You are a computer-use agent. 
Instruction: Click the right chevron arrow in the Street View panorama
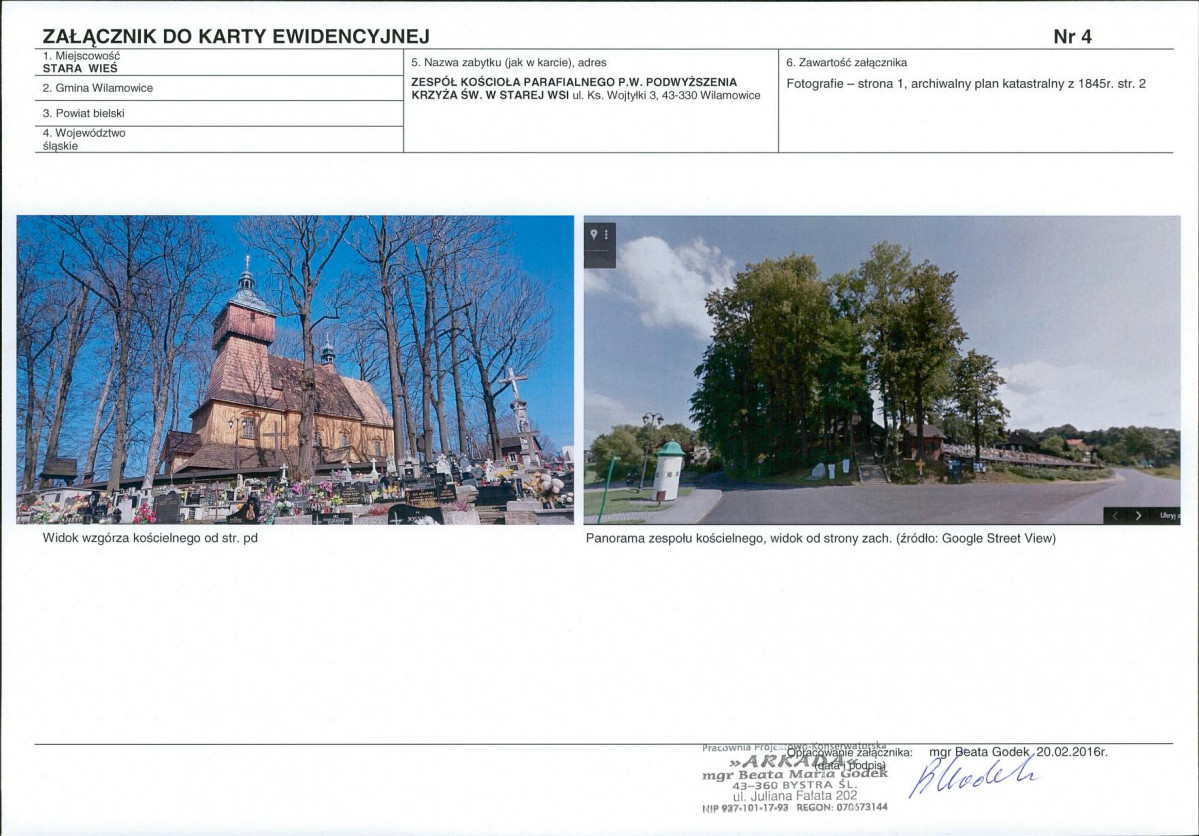[x=1138, y=515]
